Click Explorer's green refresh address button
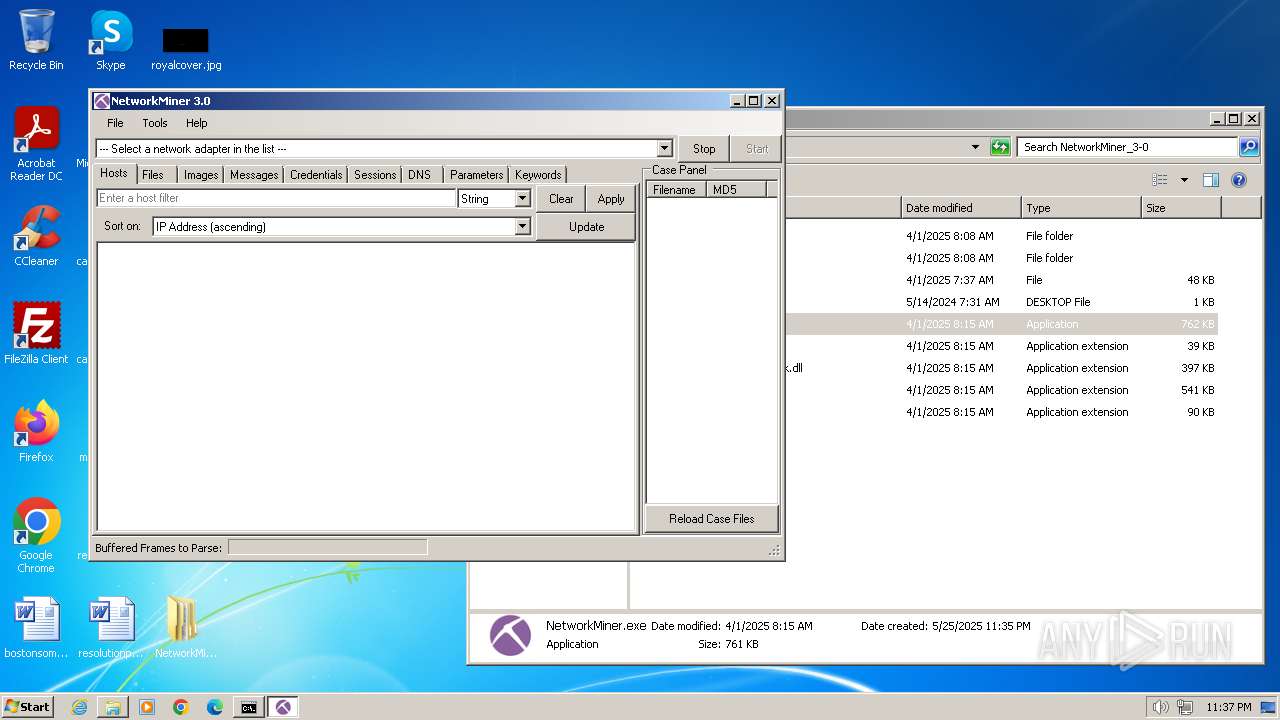 1000,147
